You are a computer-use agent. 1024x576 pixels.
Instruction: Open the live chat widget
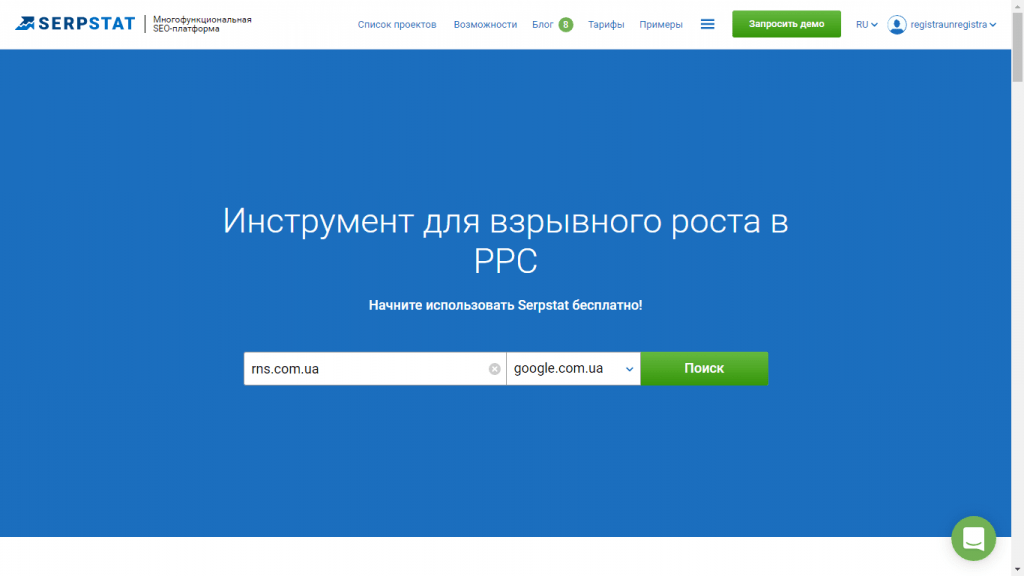click(973, 539)
